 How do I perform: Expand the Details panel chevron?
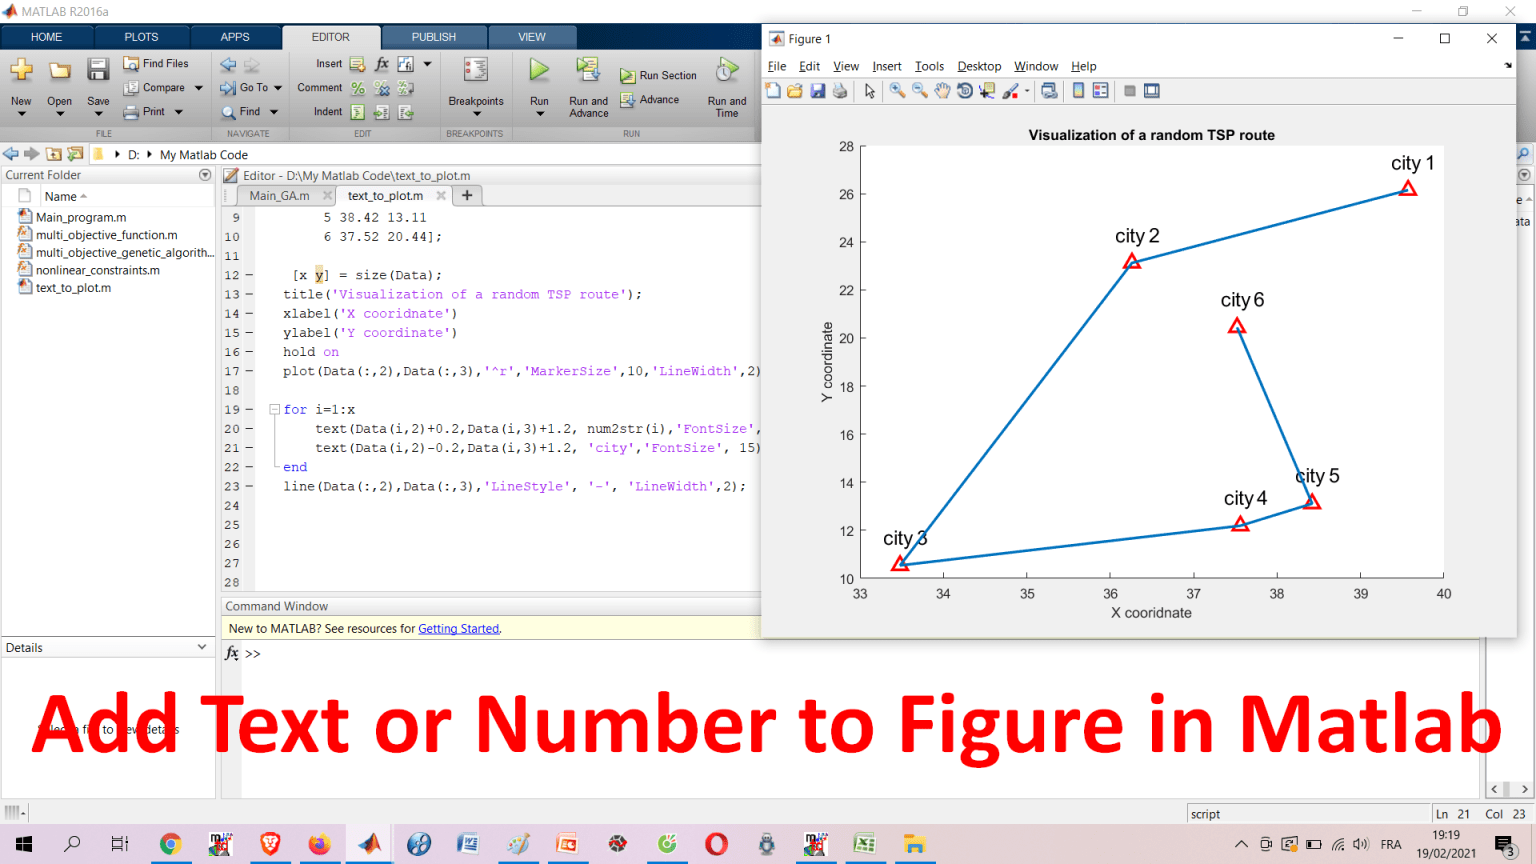pyautogui.click(x=202, y=647)
